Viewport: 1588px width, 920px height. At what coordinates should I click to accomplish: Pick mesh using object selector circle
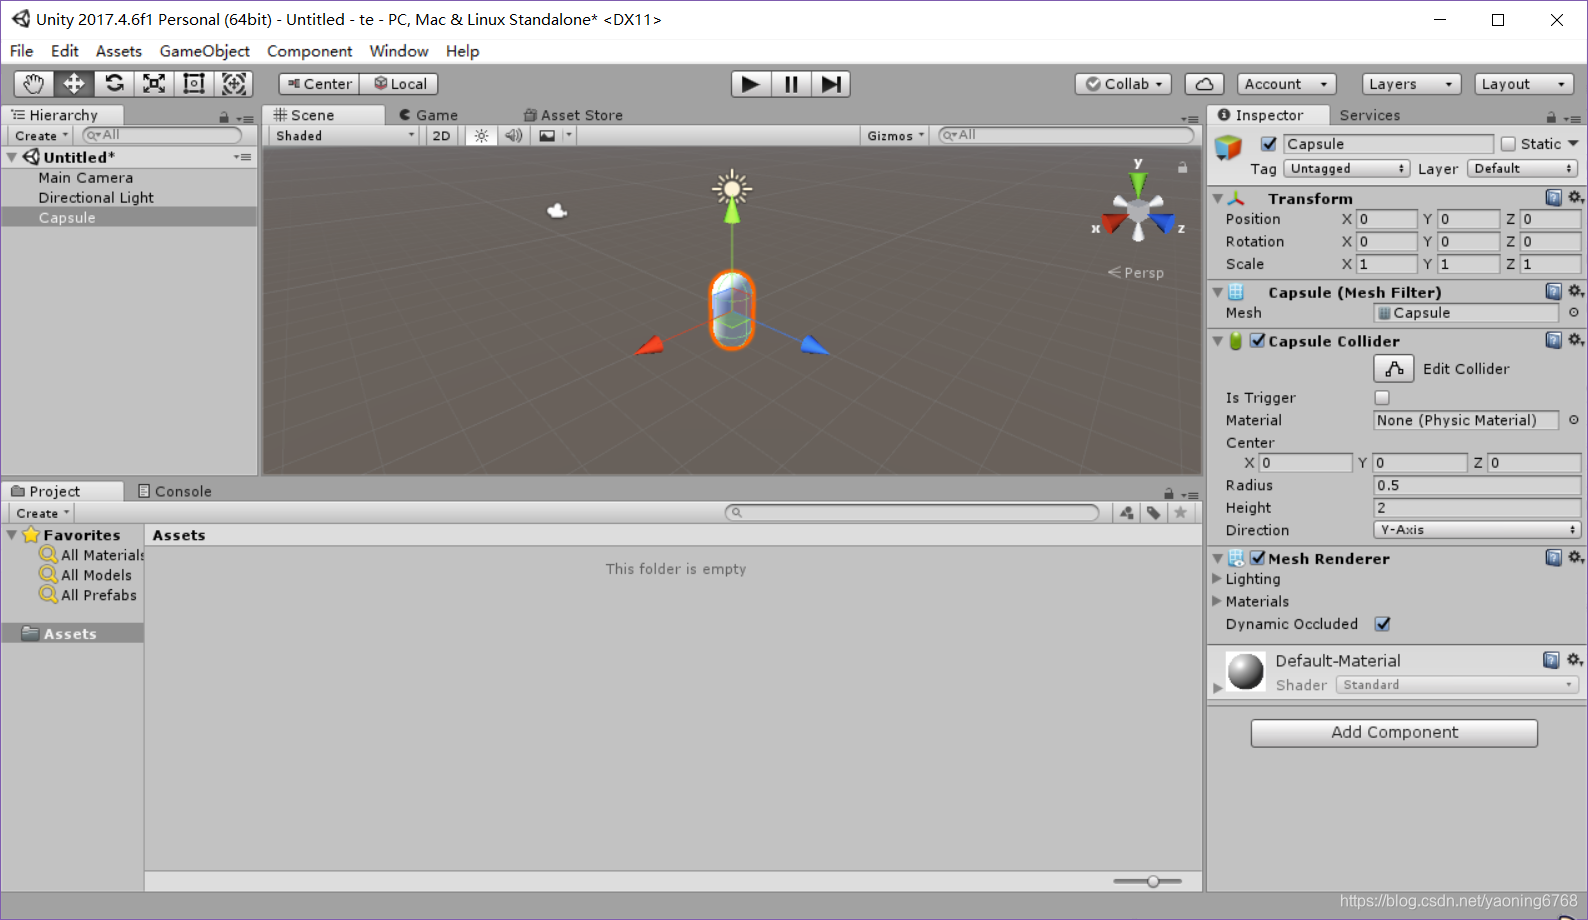(1573, 313)
